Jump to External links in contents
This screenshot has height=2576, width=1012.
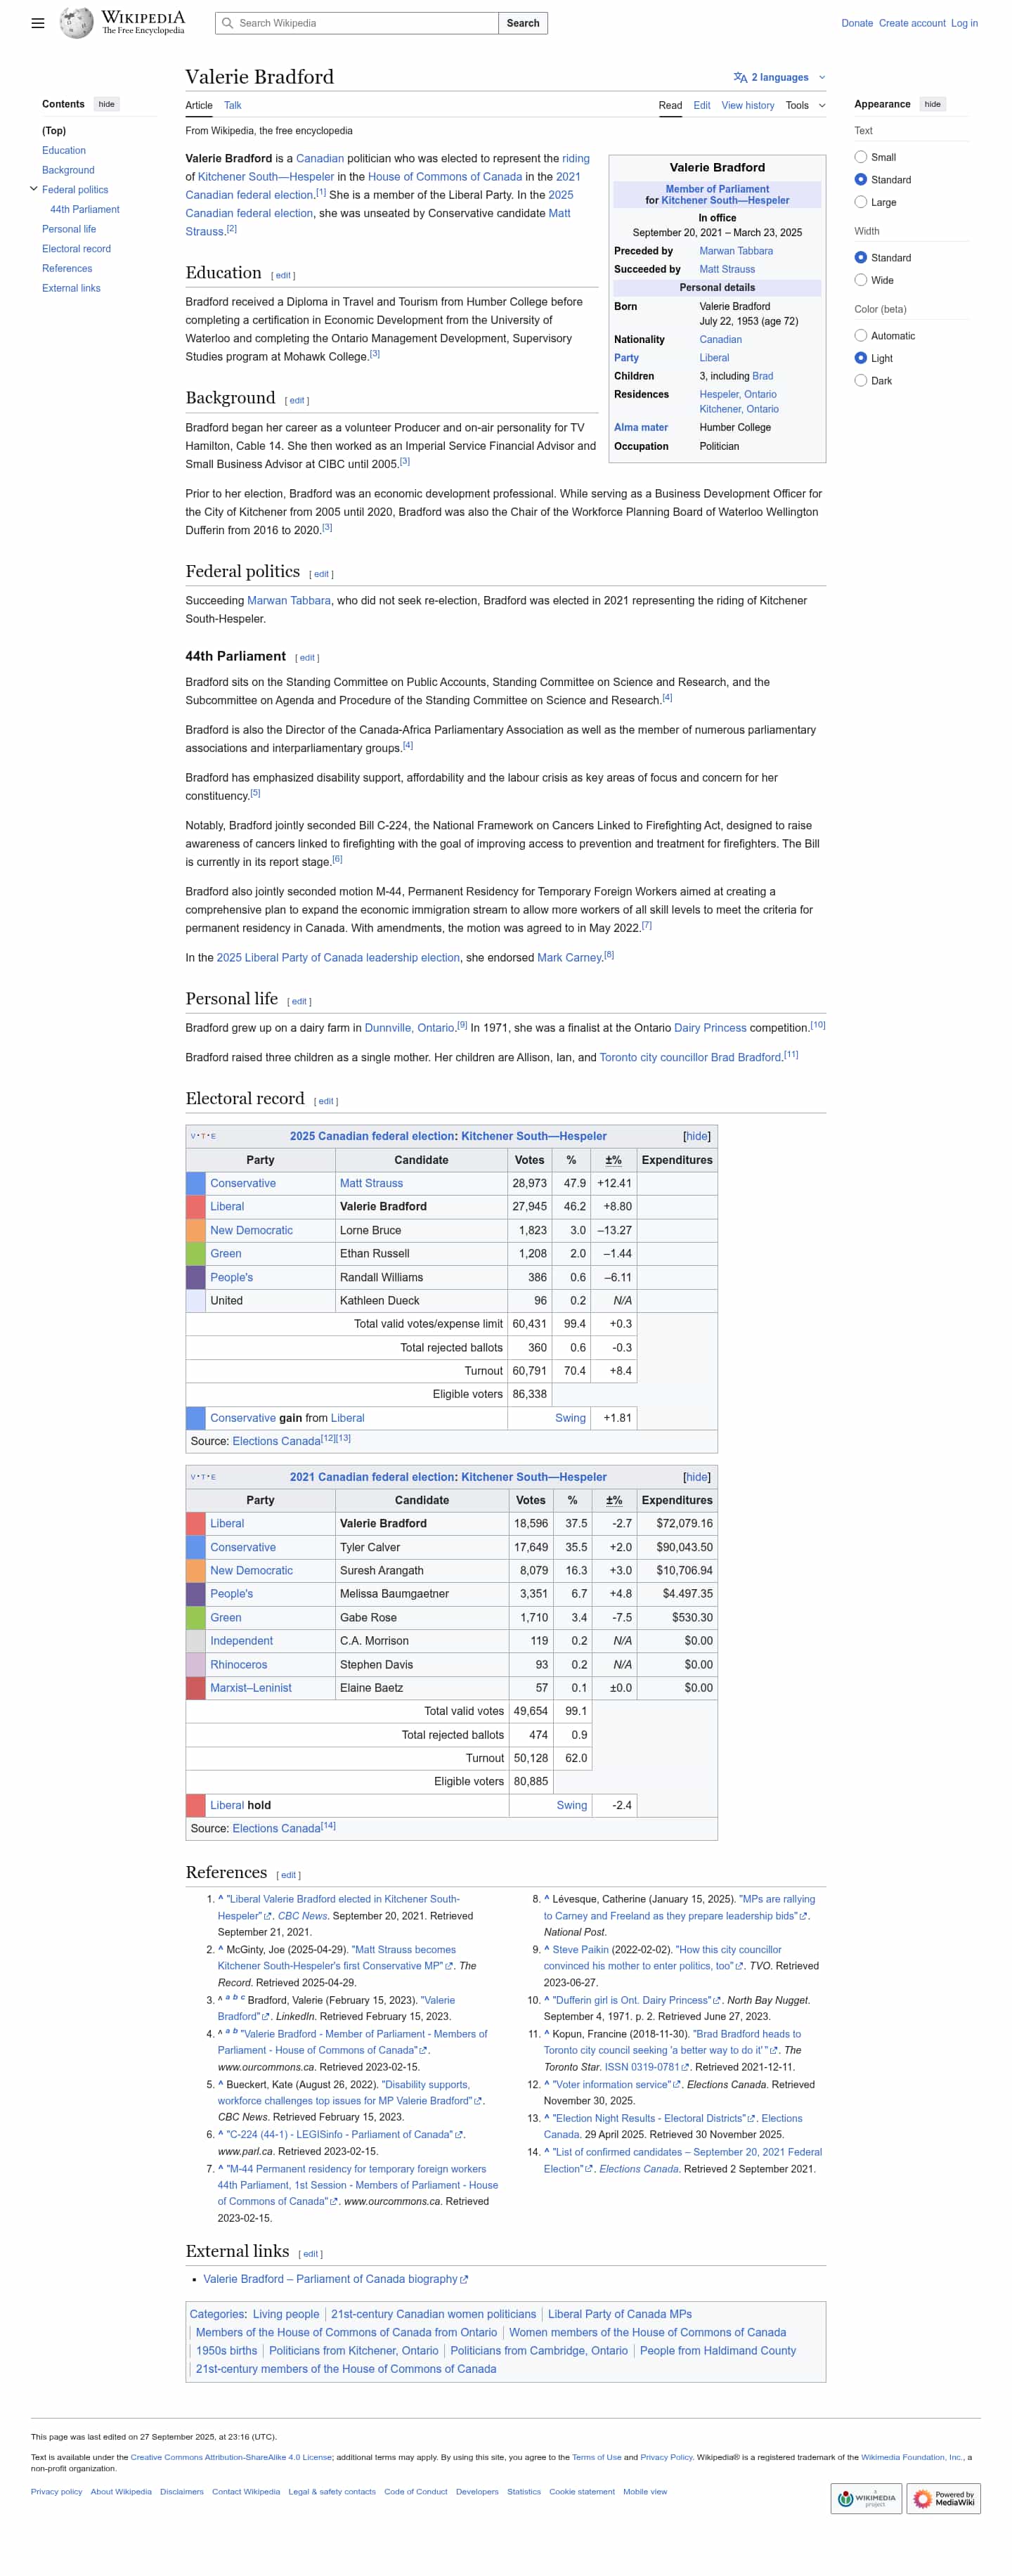(x=71, y=288)
